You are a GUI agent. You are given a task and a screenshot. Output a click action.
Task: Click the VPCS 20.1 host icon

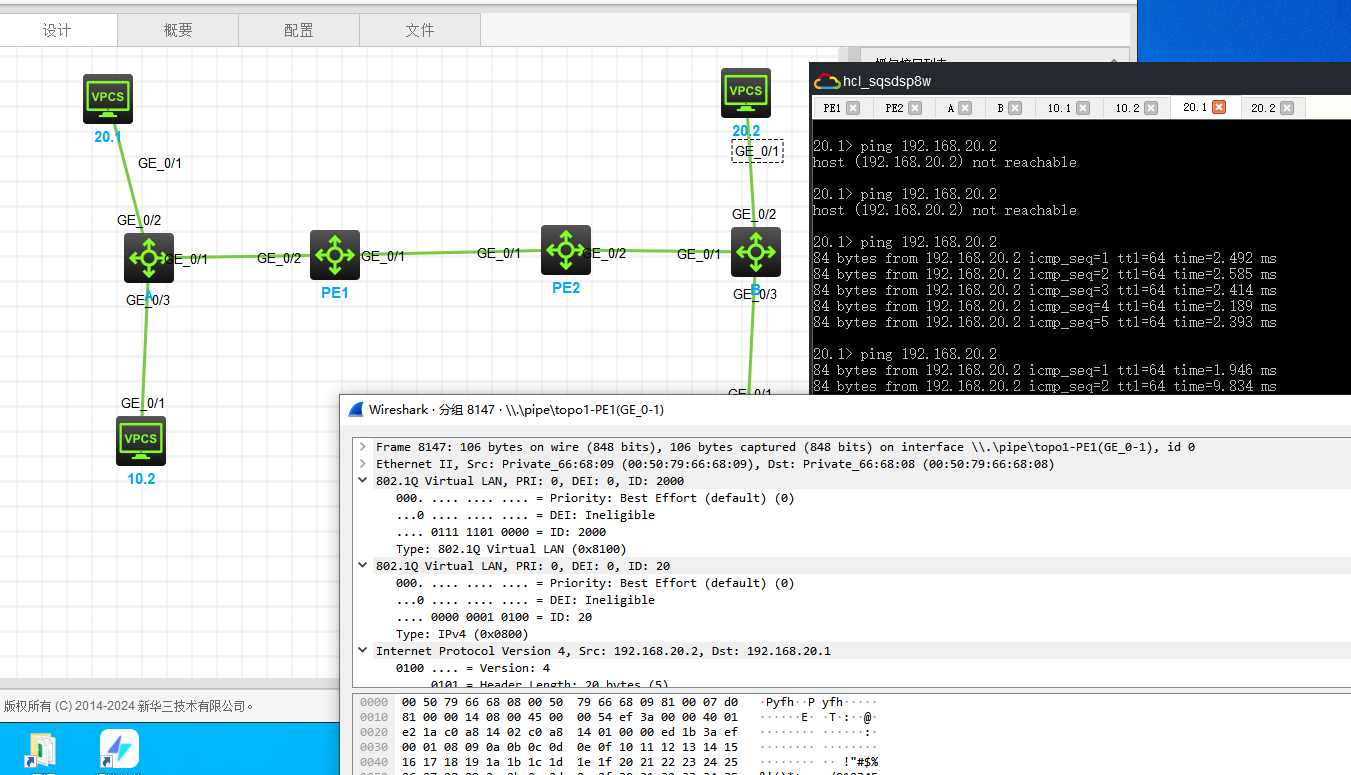108,98
